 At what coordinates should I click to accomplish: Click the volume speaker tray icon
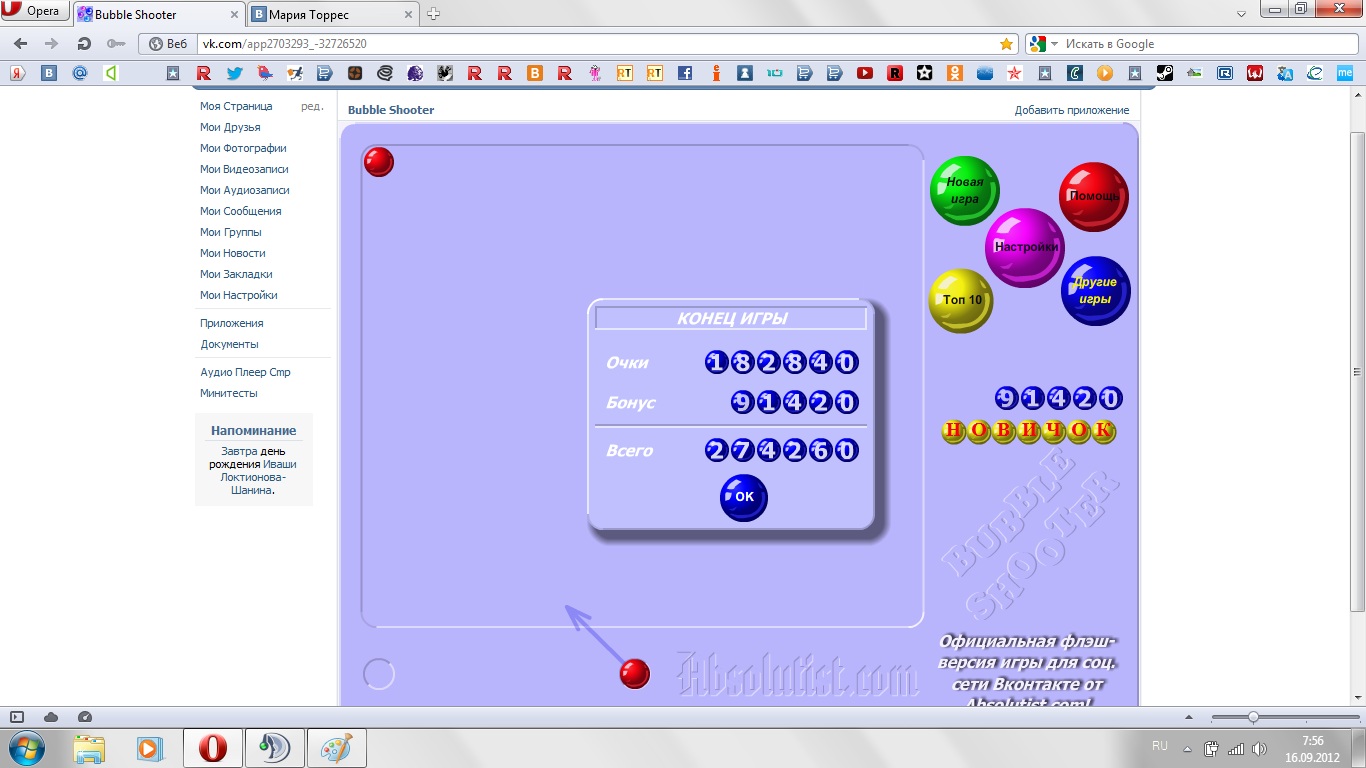[1261, 748]
